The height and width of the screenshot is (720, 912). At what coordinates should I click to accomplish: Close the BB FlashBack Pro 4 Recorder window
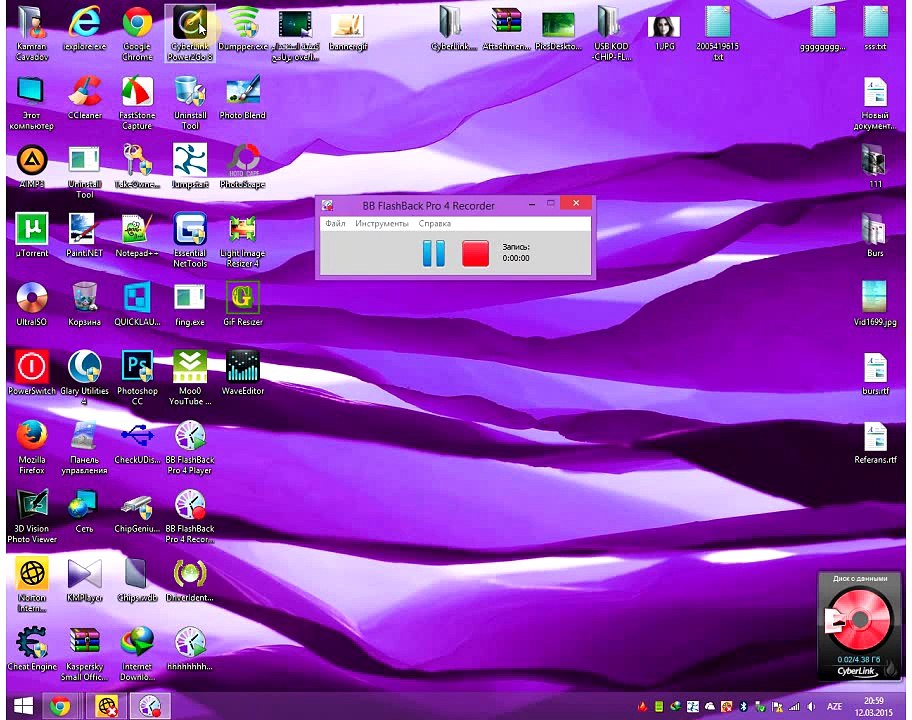pos(576,203)
